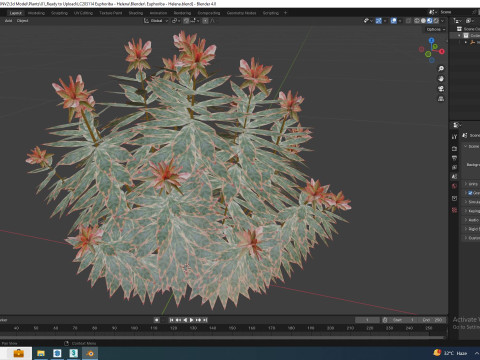Viewport: 480px width, 360px height.
Task: Toggle snapping magnet in header
Action: tap(186, 21)
